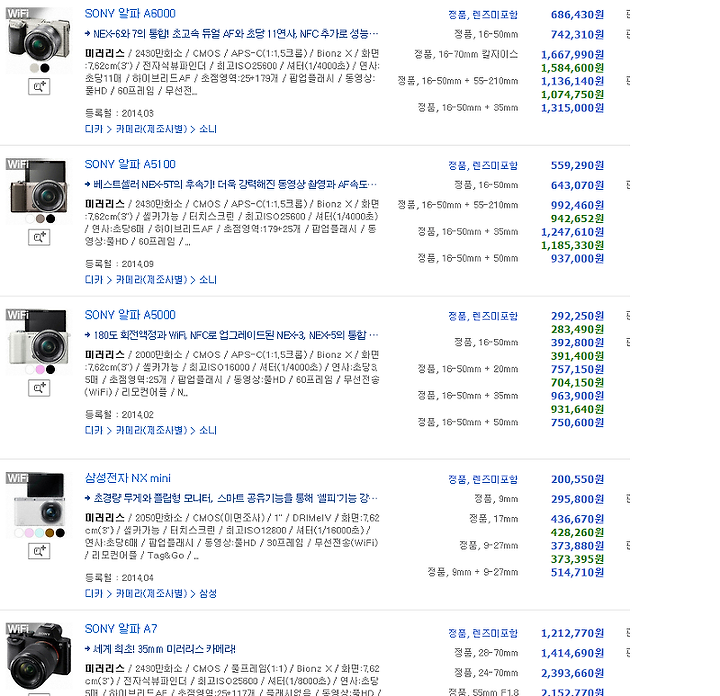Open A7 price 1,212,770원
The image size is (720, 696).
[573, 634]
